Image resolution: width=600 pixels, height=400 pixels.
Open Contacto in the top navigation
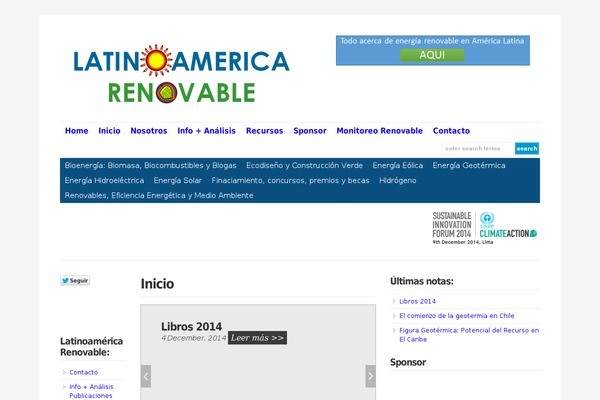click(x=451, y=131)
